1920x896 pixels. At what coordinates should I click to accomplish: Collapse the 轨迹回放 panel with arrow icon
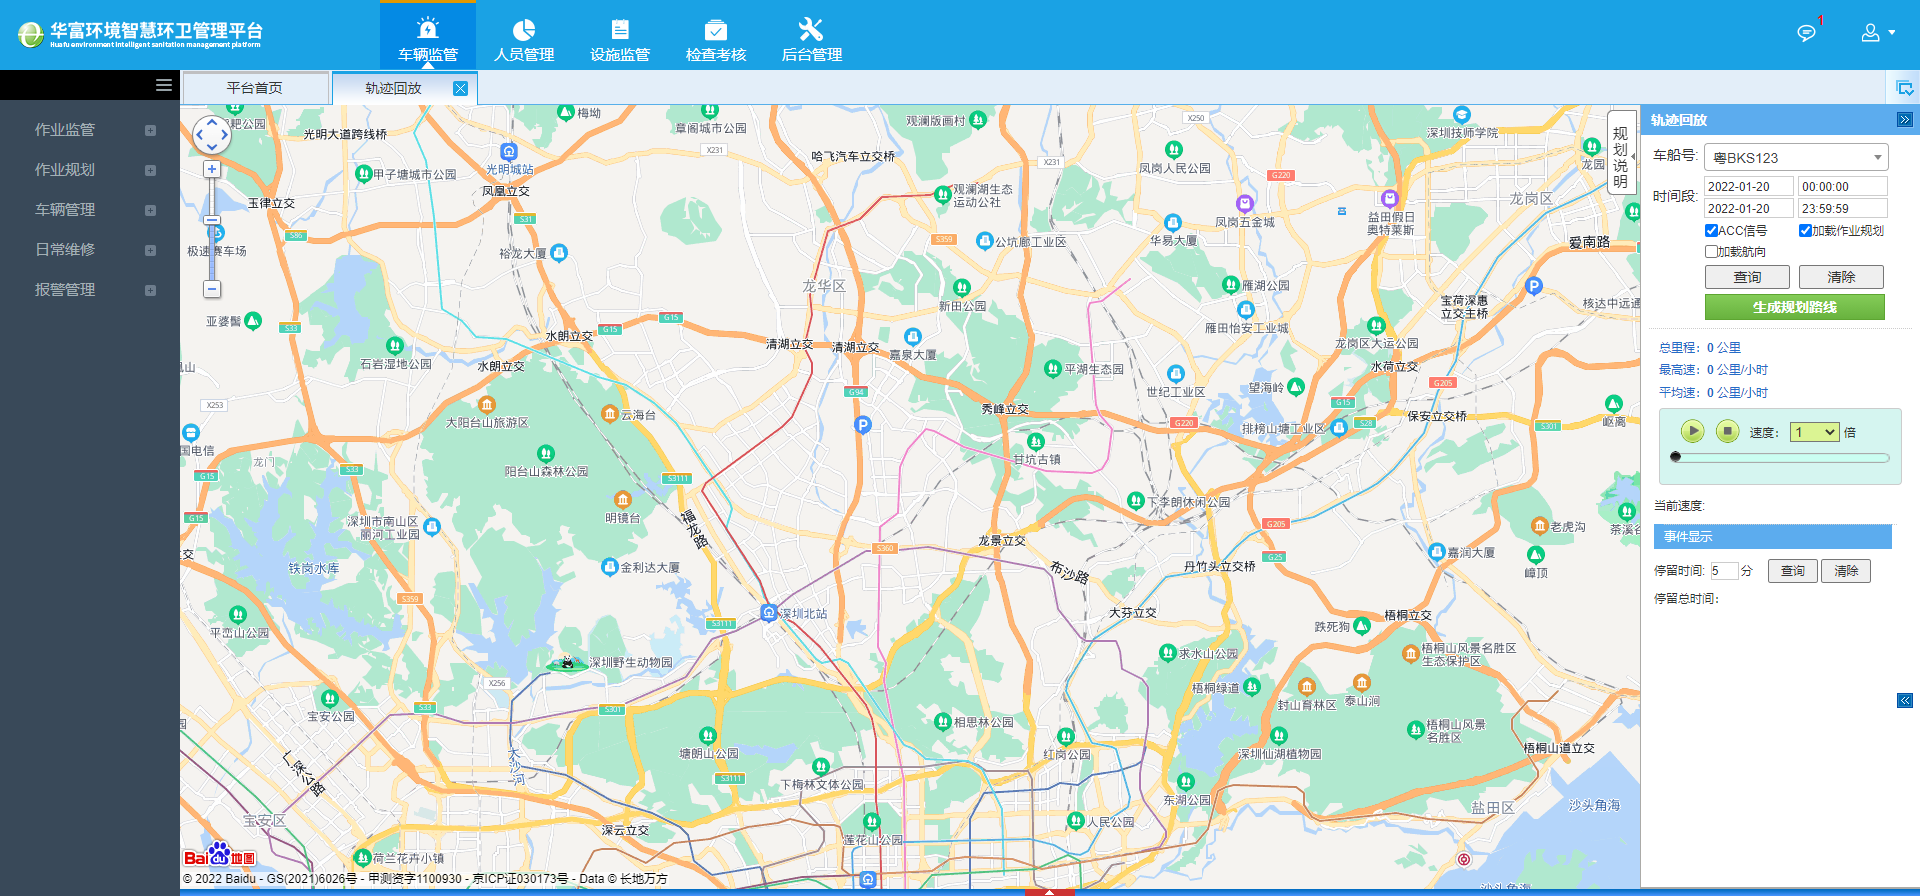click(1904, 120)
